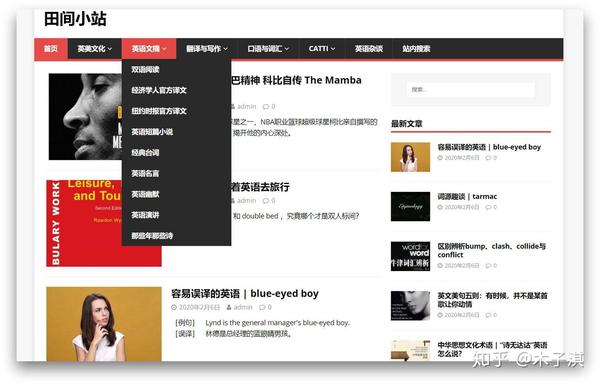The image size is (600, 385).
Task: Open the 英语去旅行 article title
Action: point(260,187)
